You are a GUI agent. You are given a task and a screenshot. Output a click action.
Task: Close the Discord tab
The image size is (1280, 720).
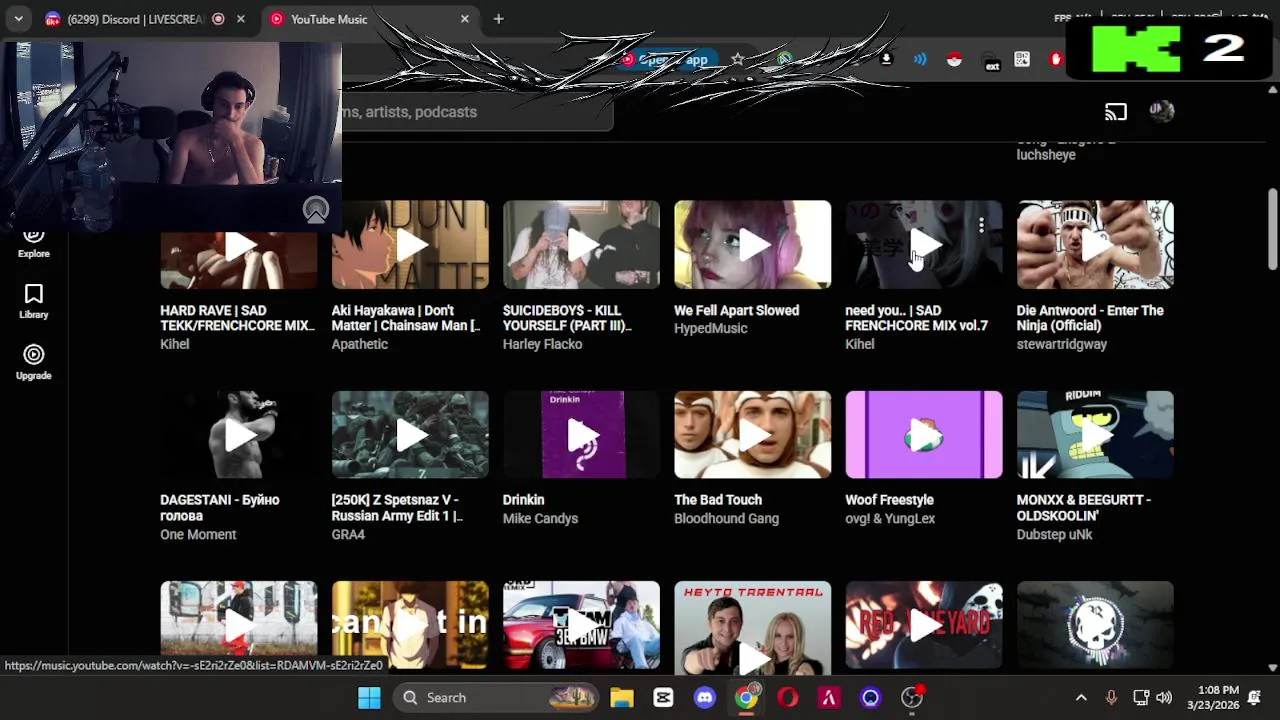tap(240, 19)
